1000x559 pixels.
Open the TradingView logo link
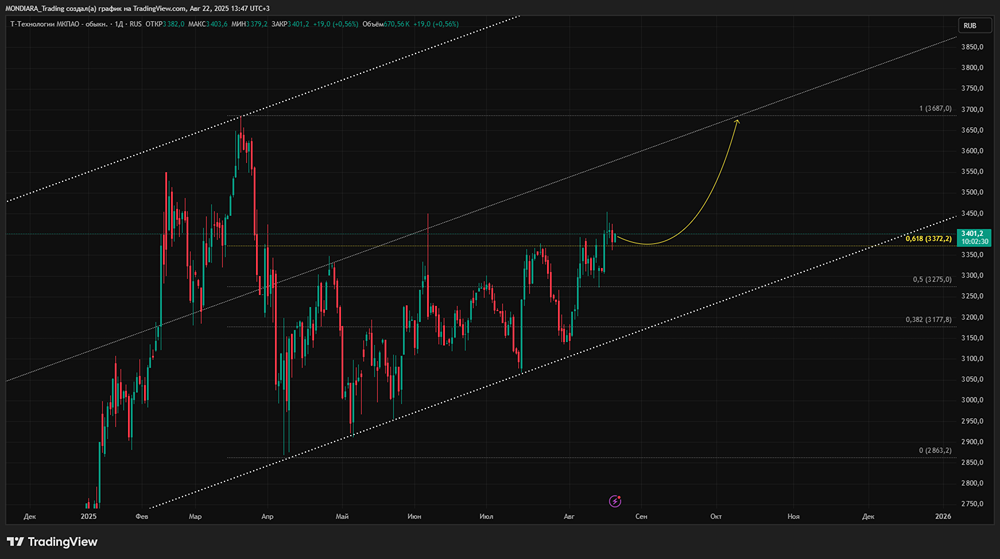click(x=52, y=542)
